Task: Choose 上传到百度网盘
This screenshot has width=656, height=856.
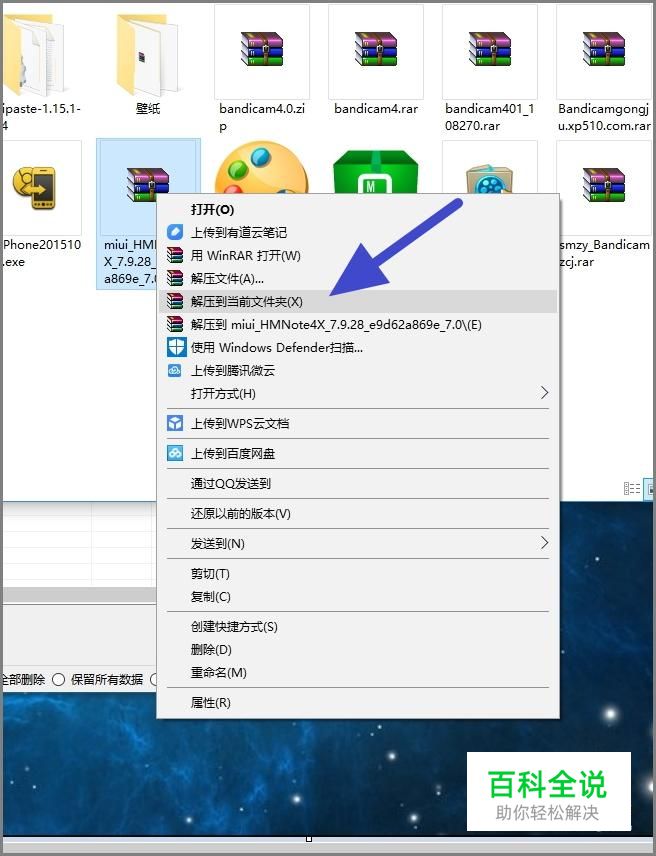Action: pyautogui.click(x=357, y=453)
